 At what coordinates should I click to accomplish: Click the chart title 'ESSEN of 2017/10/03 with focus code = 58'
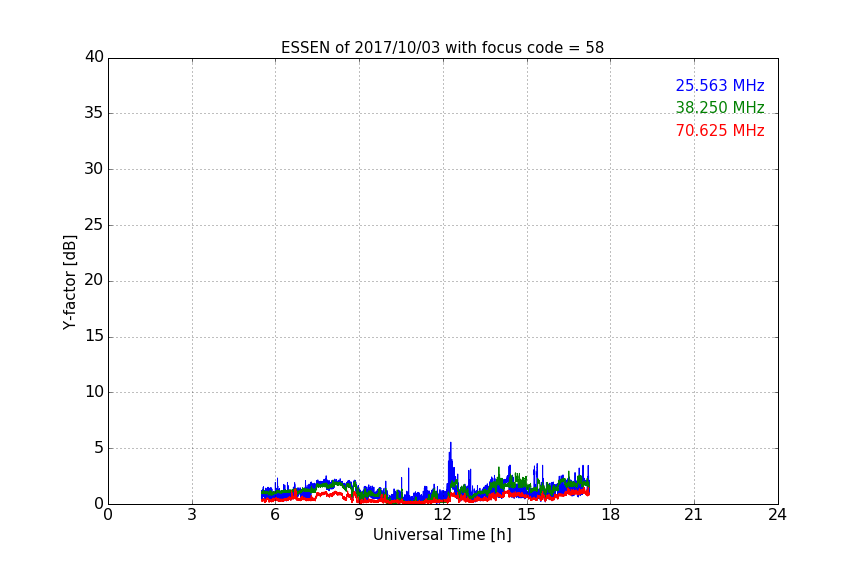pyautogui.click(x=442, y=47)
